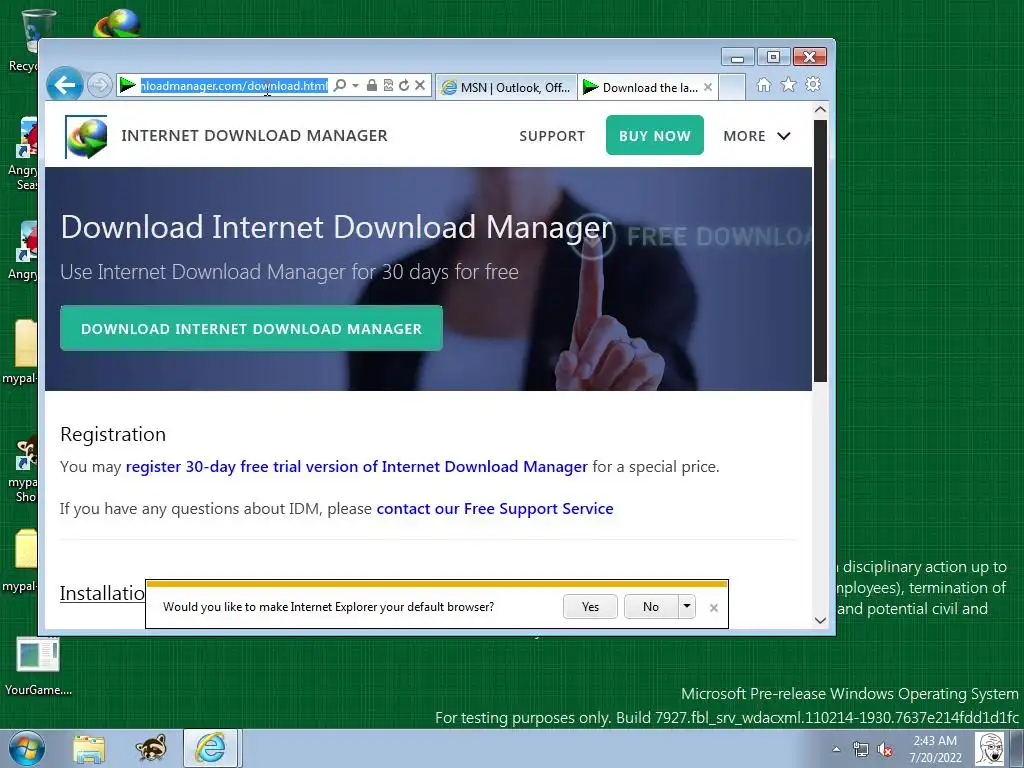Open the mypal Sho desktop shortcut
The height and width of the screenshot is (768, 1024).
click(x=24, y=469)
